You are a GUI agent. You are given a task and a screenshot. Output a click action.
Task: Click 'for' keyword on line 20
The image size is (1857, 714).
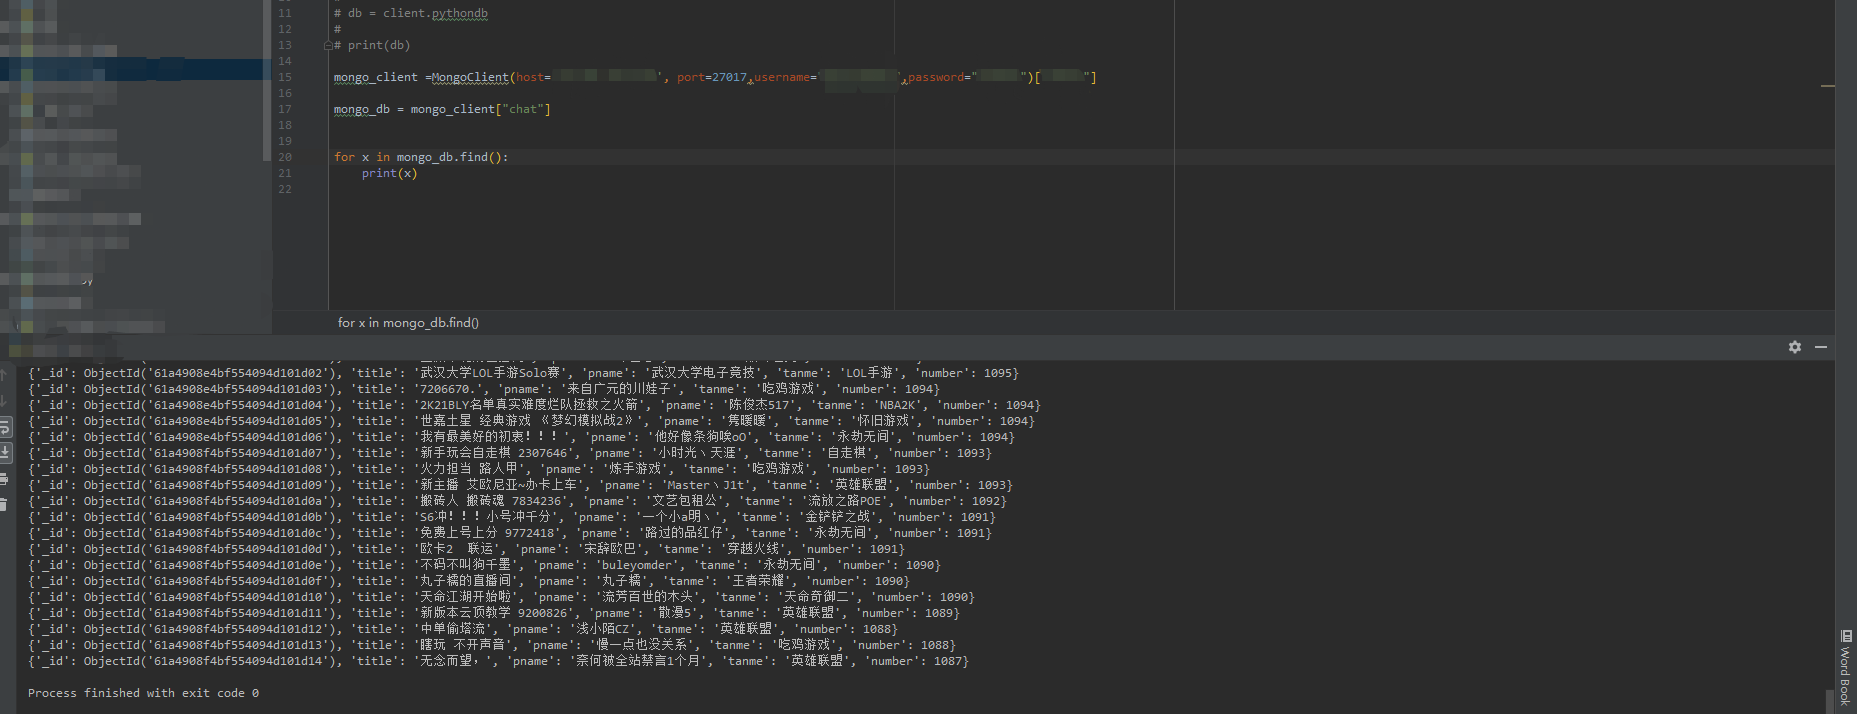pyautogui.click(x=344, y=157)
